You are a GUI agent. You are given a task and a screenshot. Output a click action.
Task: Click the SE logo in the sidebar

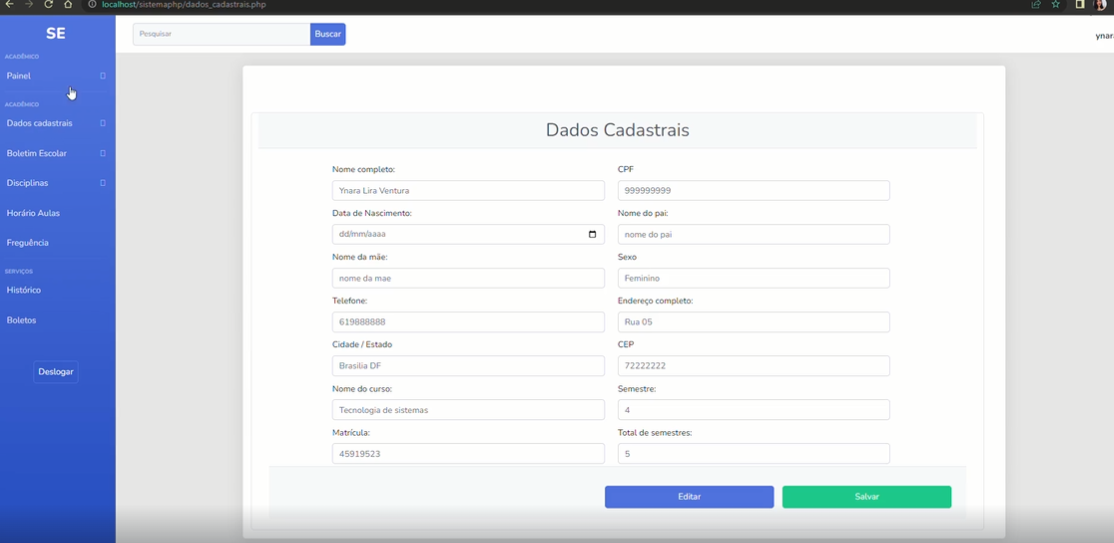56,33
